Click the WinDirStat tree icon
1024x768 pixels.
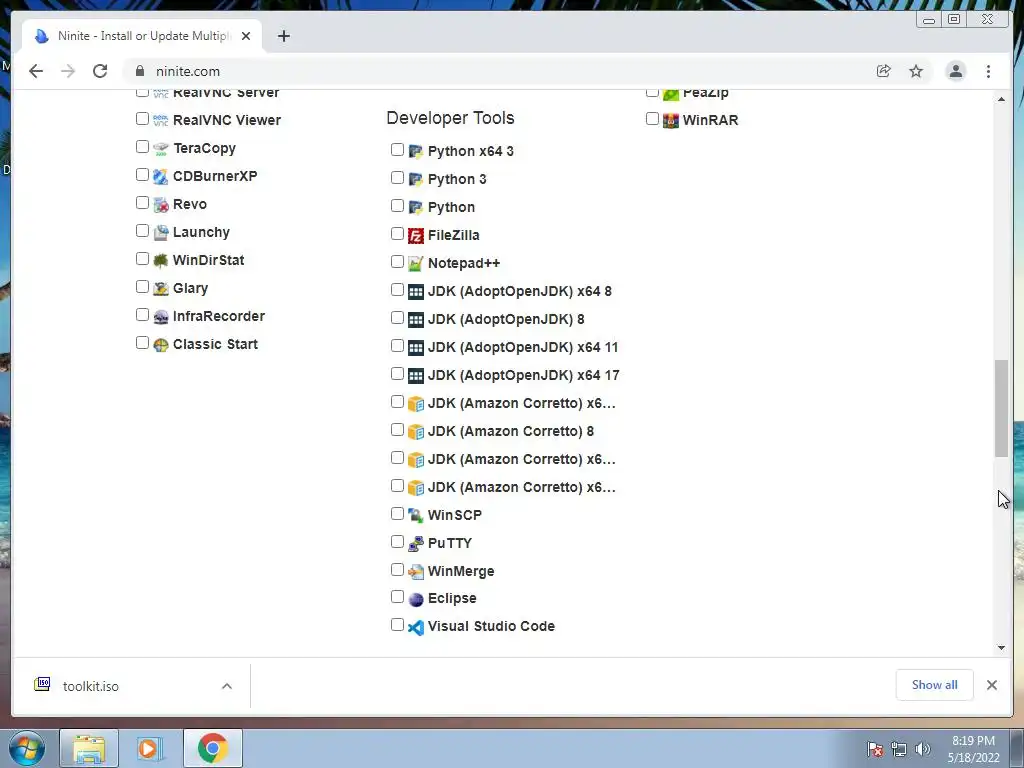pos(161,261)
